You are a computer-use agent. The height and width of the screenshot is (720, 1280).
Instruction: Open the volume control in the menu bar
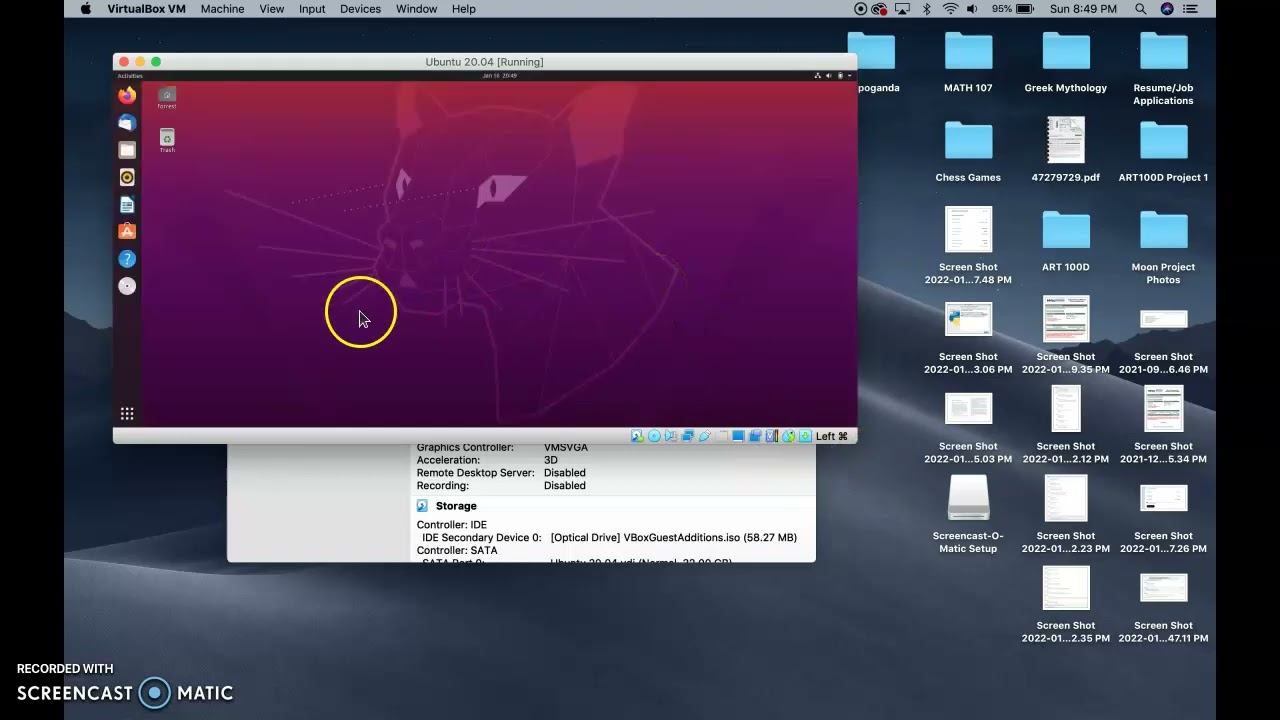click(973, 9)
